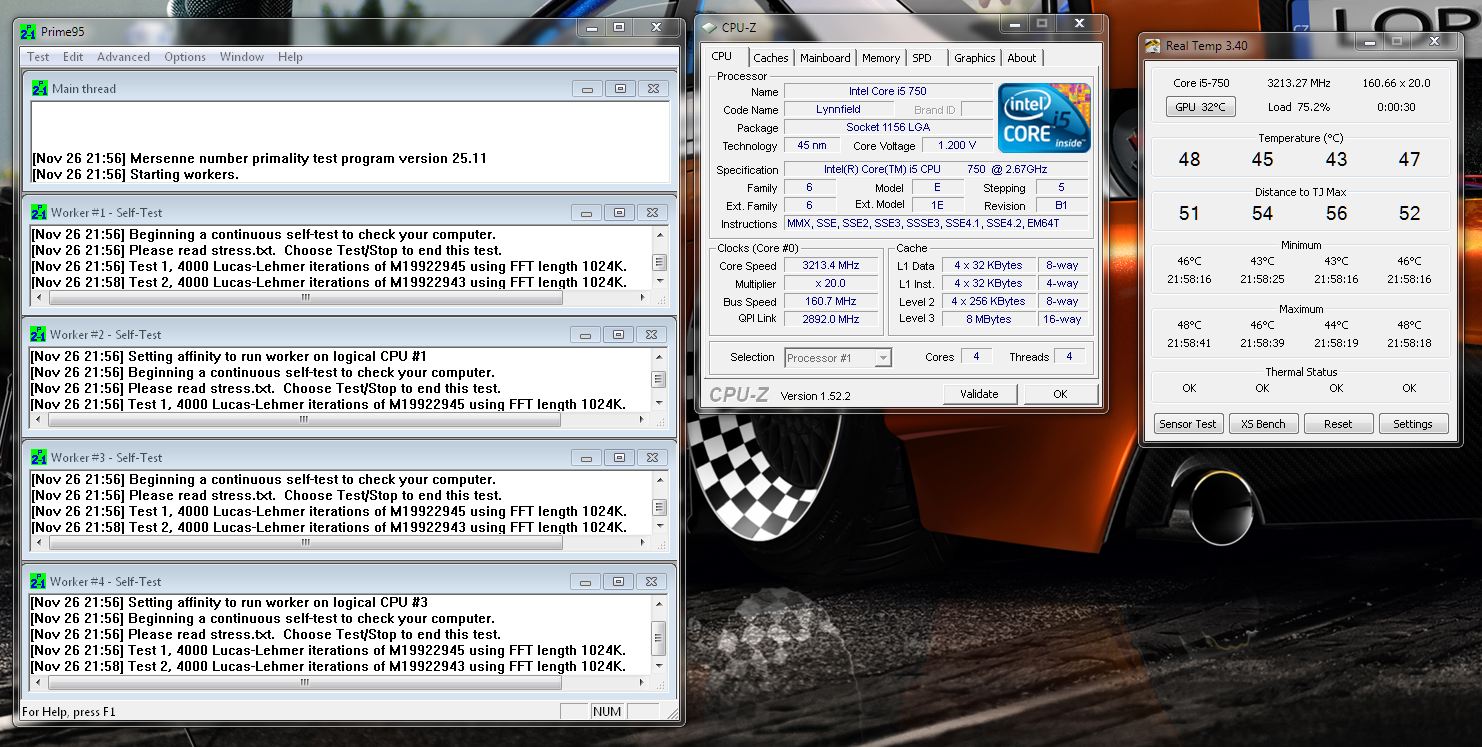Click the Level 3 cache 8 MBytes value
Screen dimensions: 1482x747
coord(988,319)
